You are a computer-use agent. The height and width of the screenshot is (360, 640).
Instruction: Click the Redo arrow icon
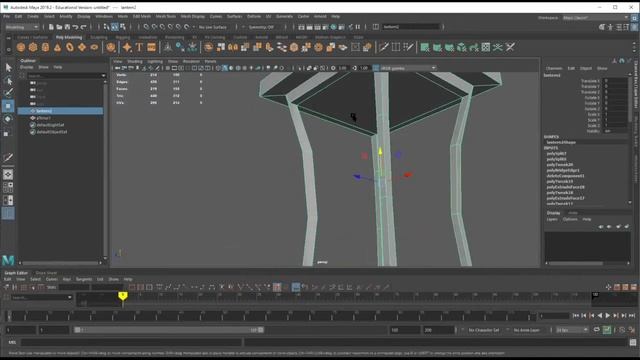coord(84,27)
